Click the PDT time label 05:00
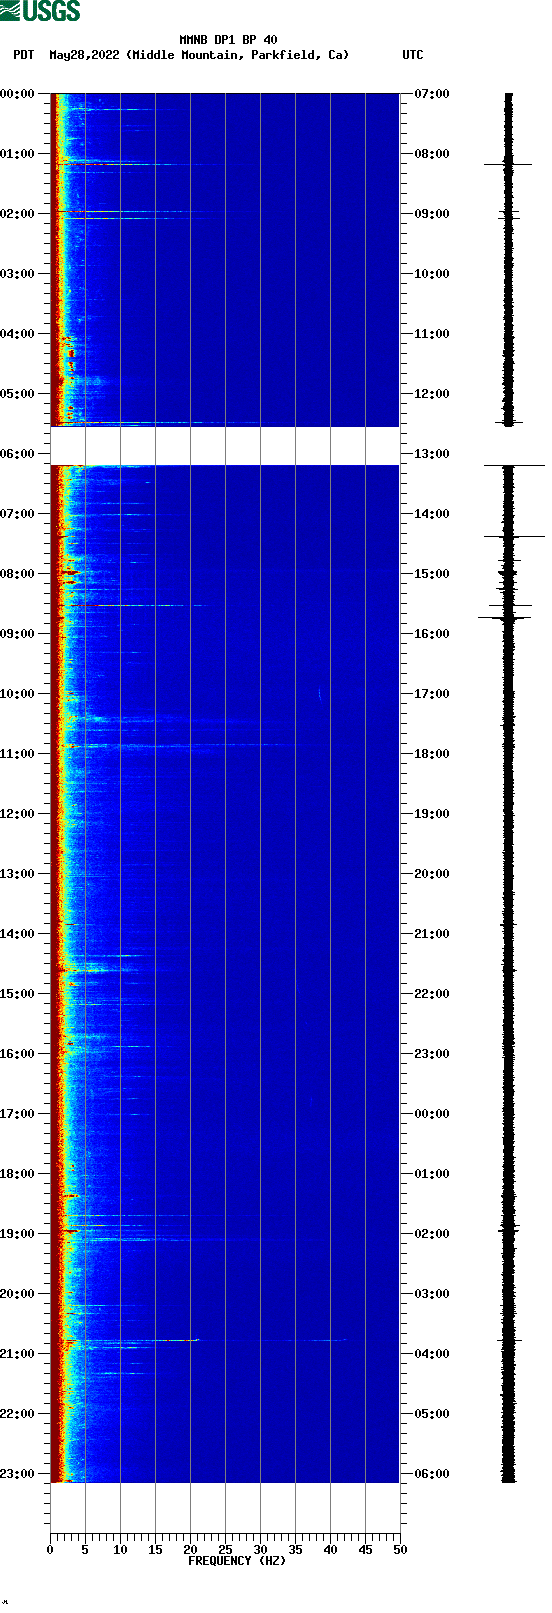Viewport: 552px width, 1613px height. [17, 394]
